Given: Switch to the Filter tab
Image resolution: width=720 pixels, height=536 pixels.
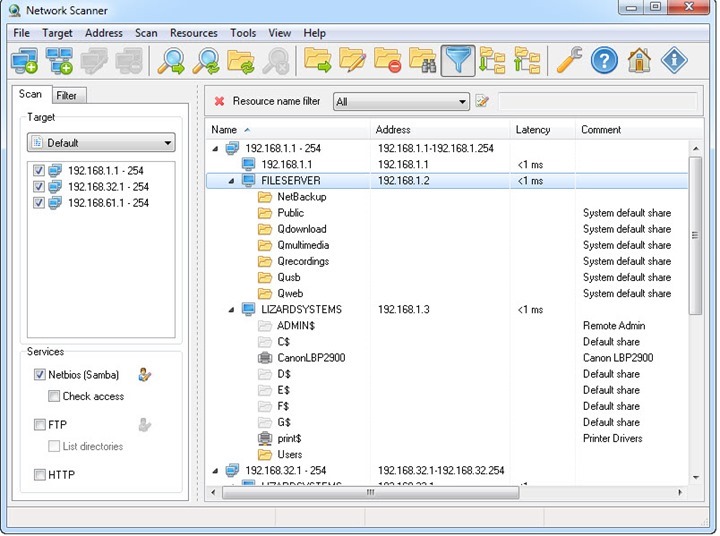Looking at the screenshot, I should 67,95.
